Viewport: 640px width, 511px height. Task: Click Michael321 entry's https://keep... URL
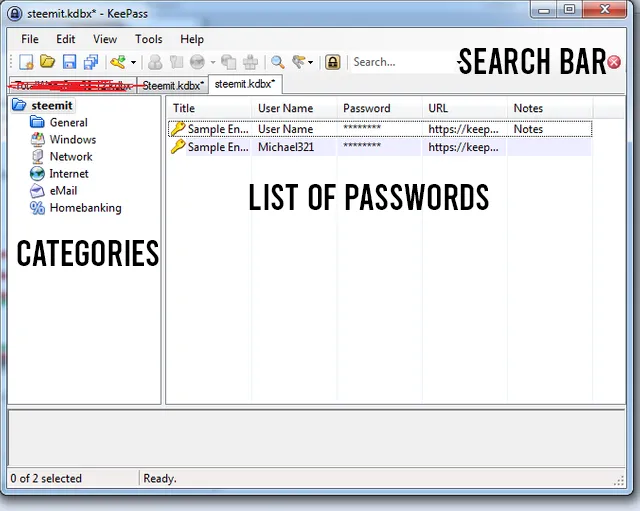click(x=463, y=147)
